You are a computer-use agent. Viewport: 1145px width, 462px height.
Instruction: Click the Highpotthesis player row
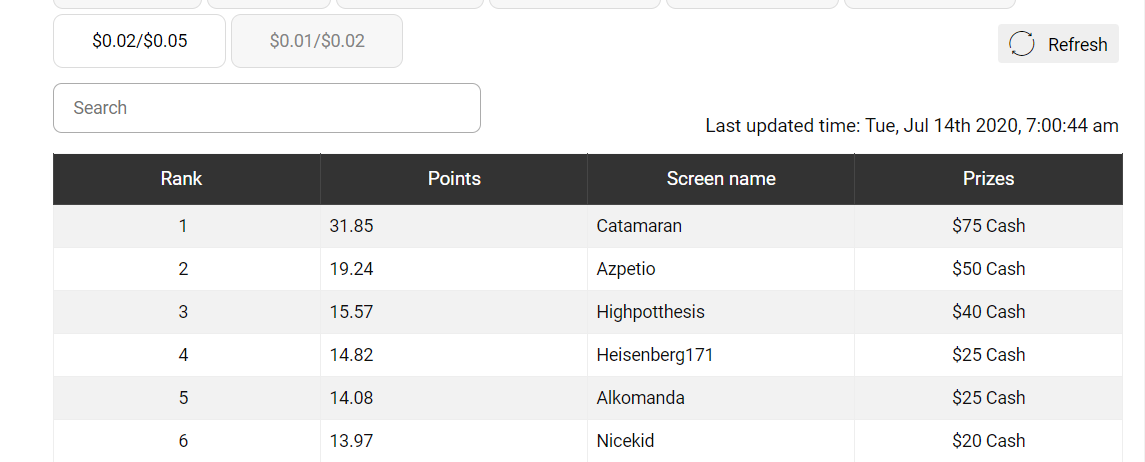click(x=650, y=312)
